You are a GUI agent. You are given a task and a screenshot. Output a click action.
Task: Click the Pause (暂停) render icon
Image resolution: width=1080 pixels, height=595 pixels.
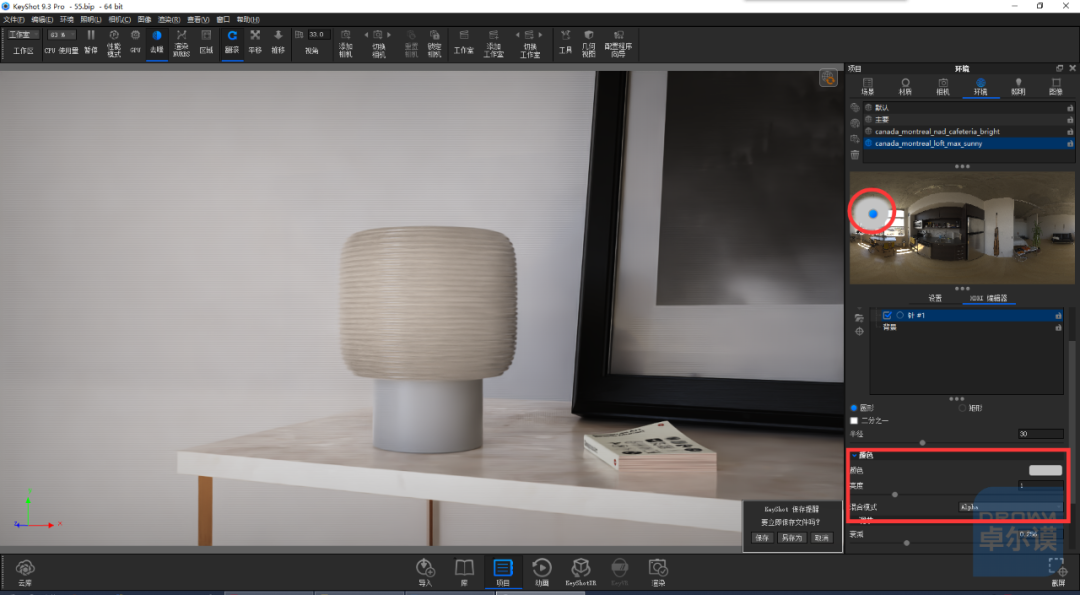point(90,36)
